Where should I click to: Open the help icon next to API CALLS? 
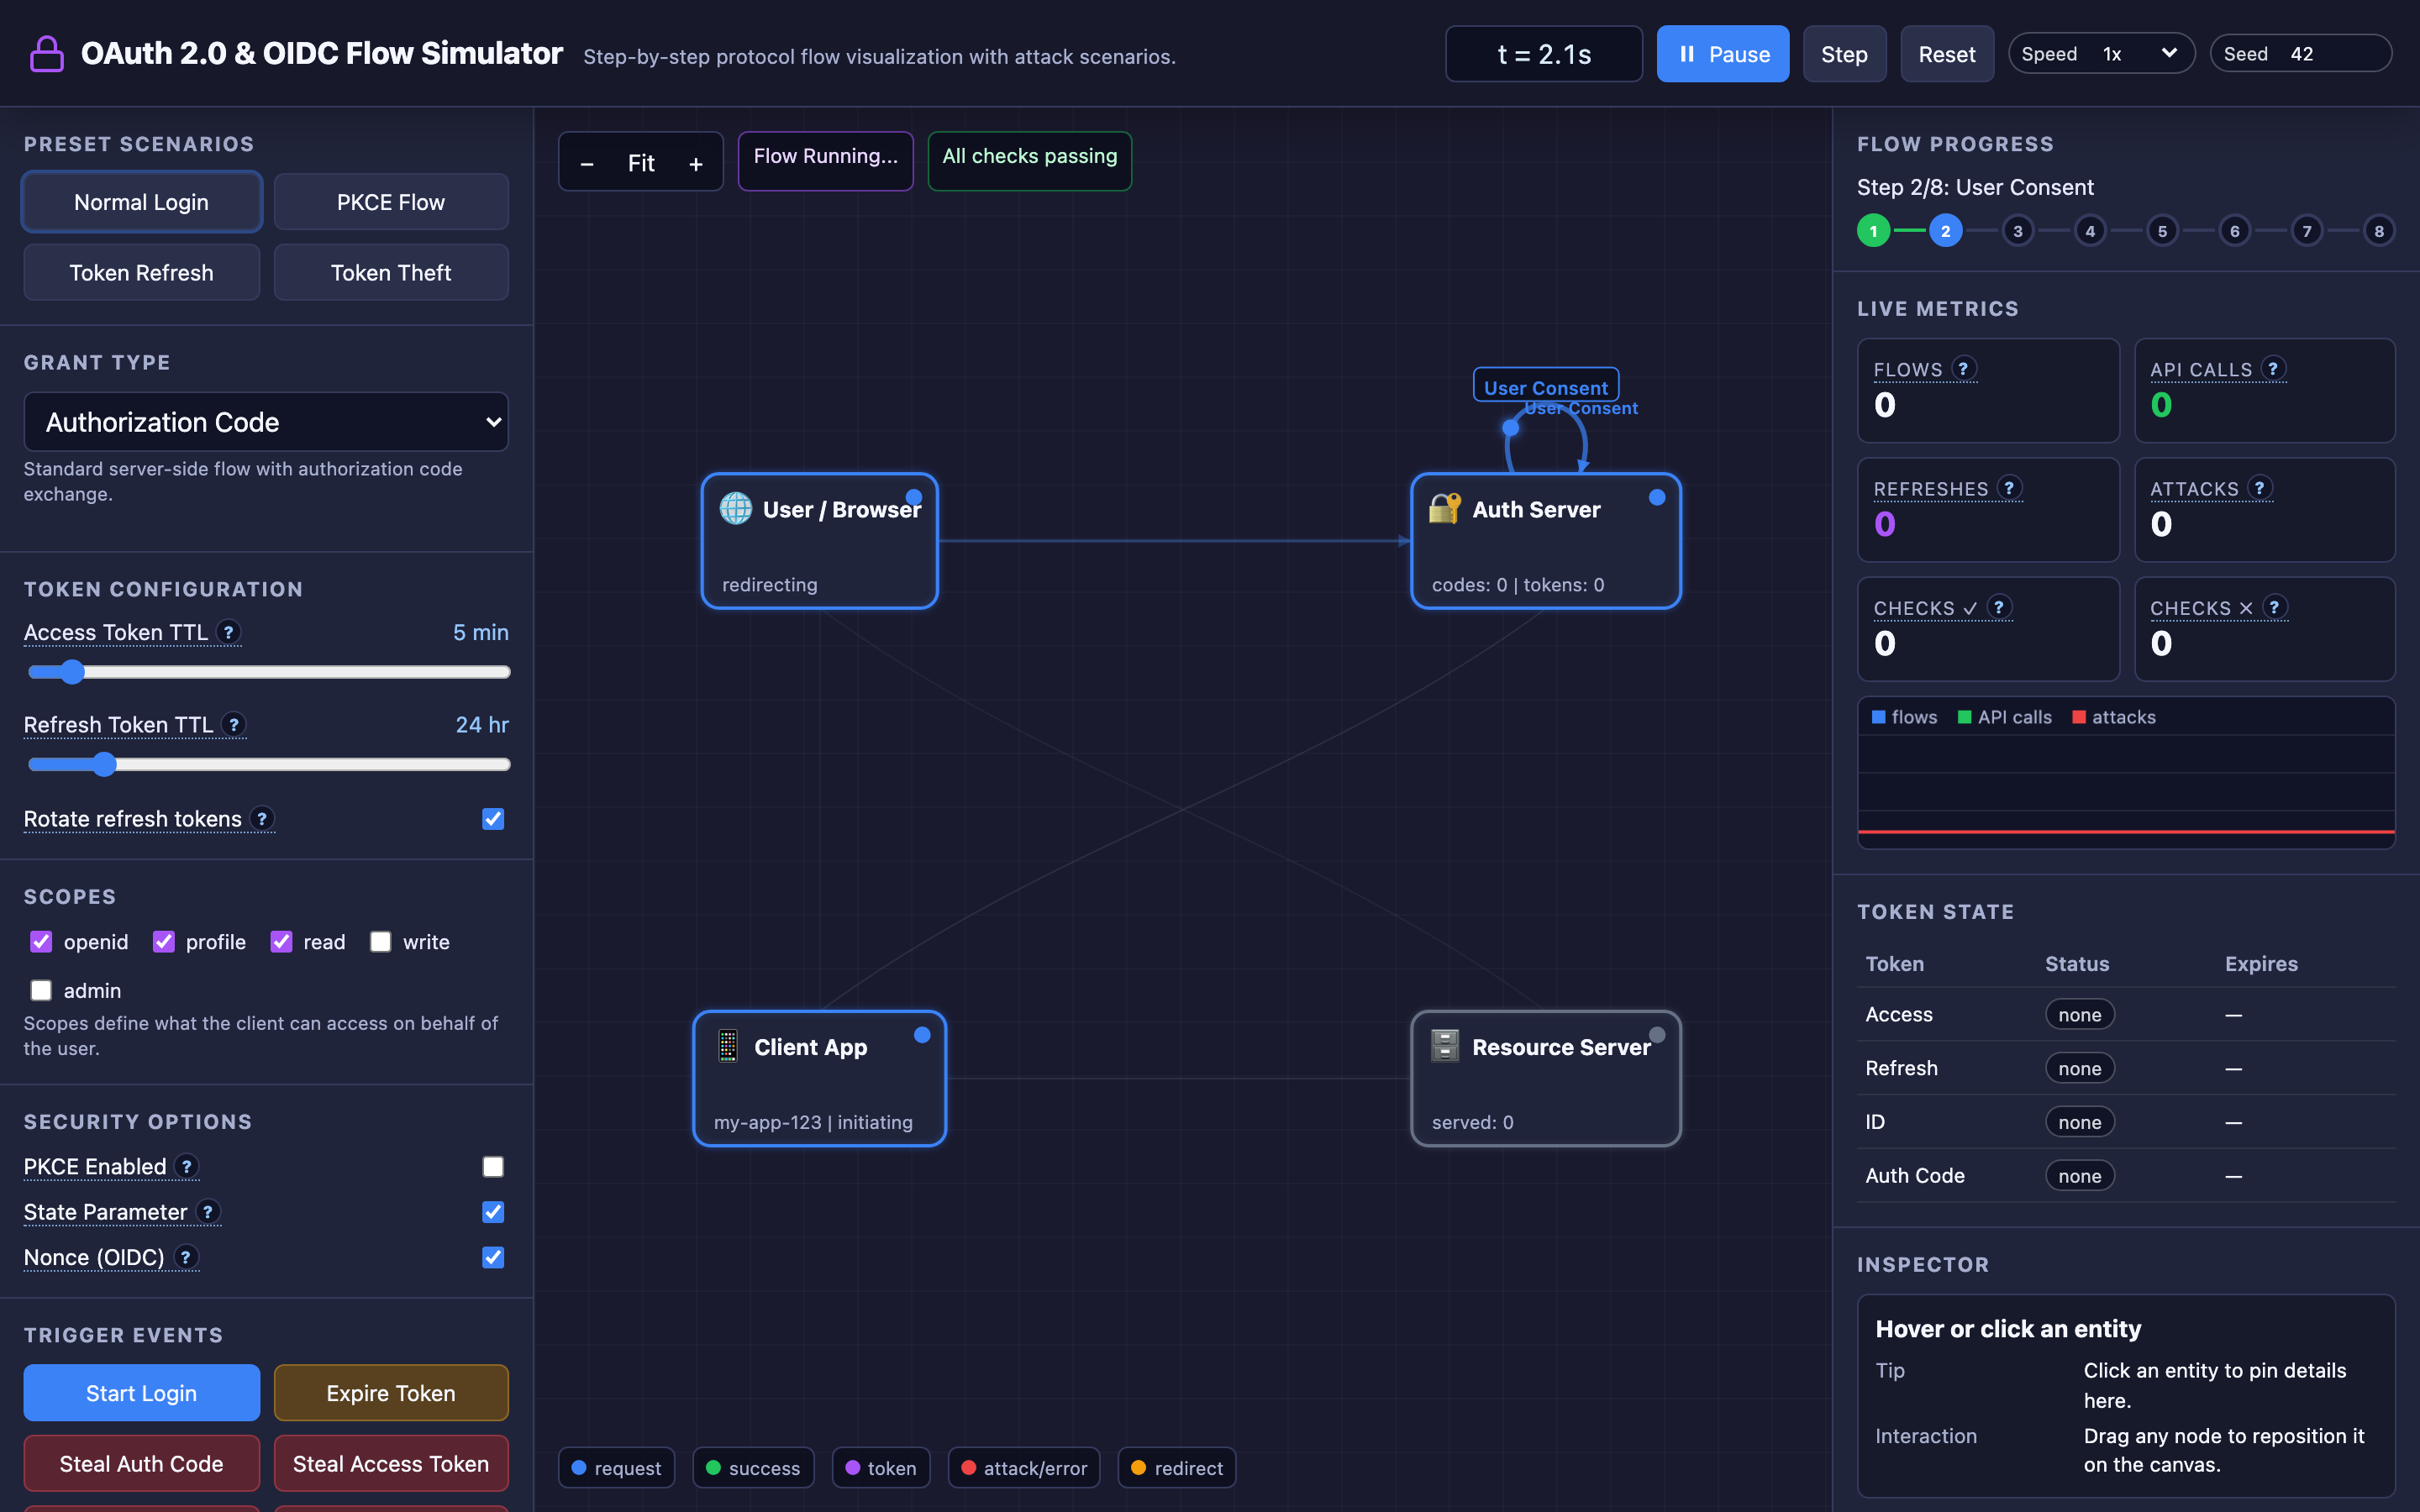(x=2273, y=368)
